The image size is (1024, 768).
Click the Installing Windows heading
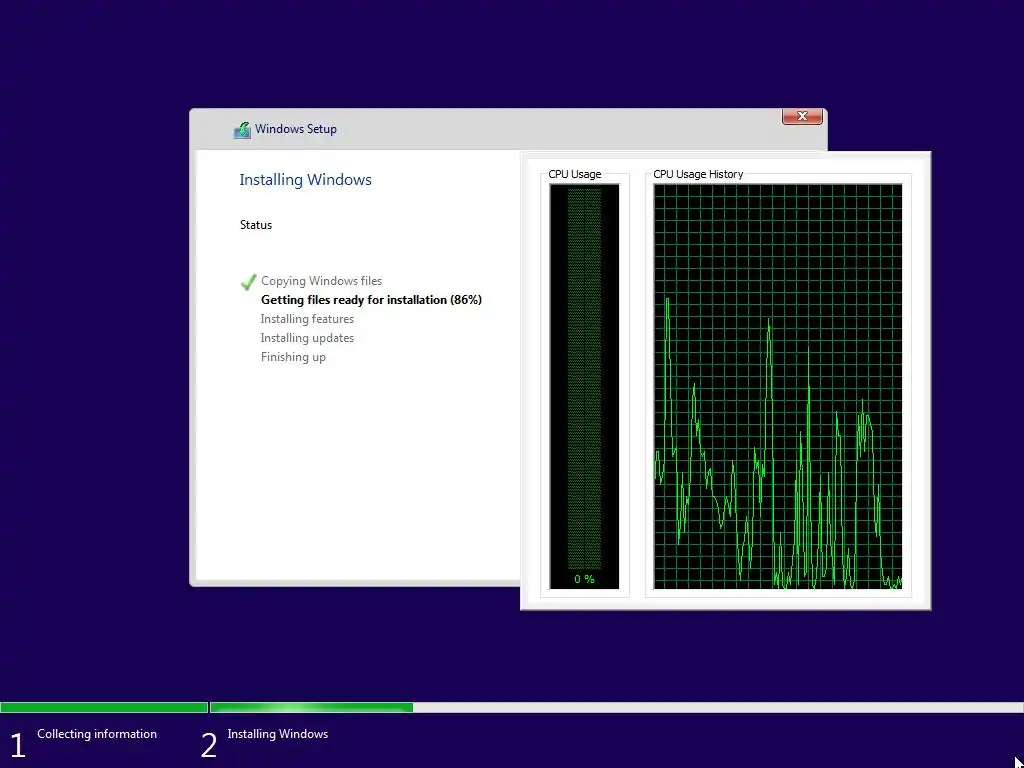tap(305, 180)
